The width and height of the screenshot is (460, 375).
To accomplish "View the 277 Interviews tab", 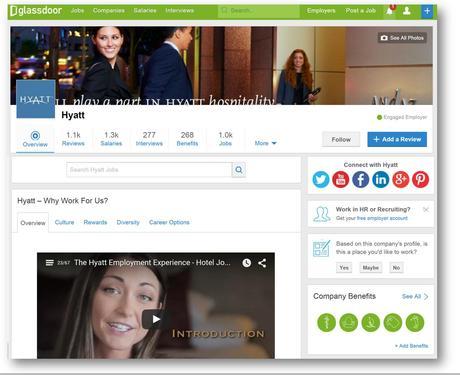I will tap(149, 139).
